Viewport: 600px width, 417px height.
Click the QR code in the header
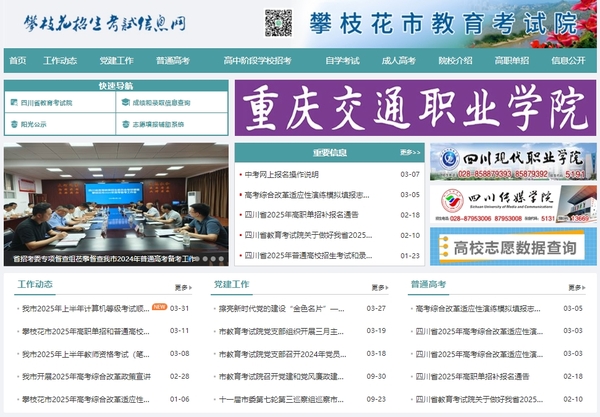(278, 23)
